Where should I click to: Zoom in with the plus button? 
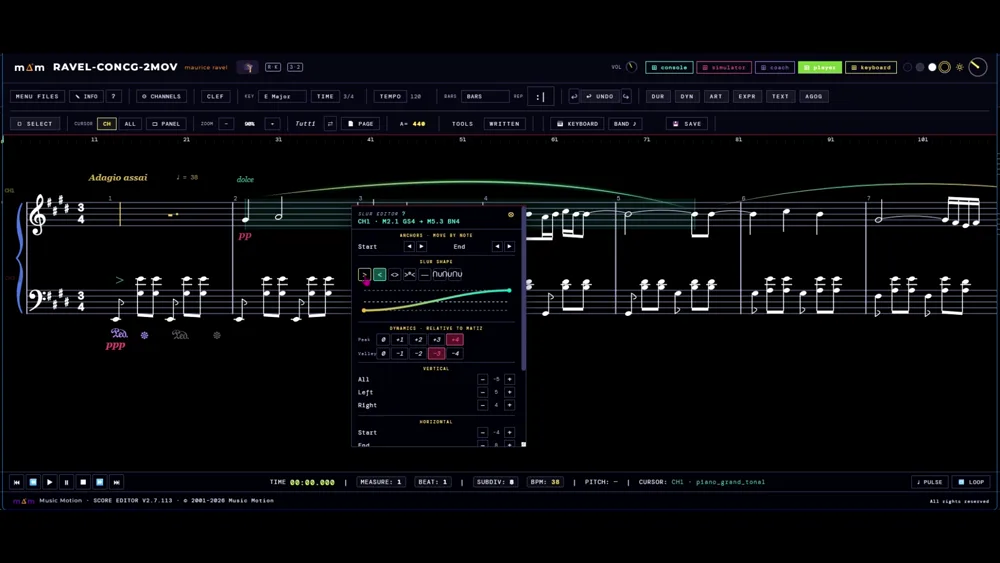pyautogui.click(x=272, y=124)
